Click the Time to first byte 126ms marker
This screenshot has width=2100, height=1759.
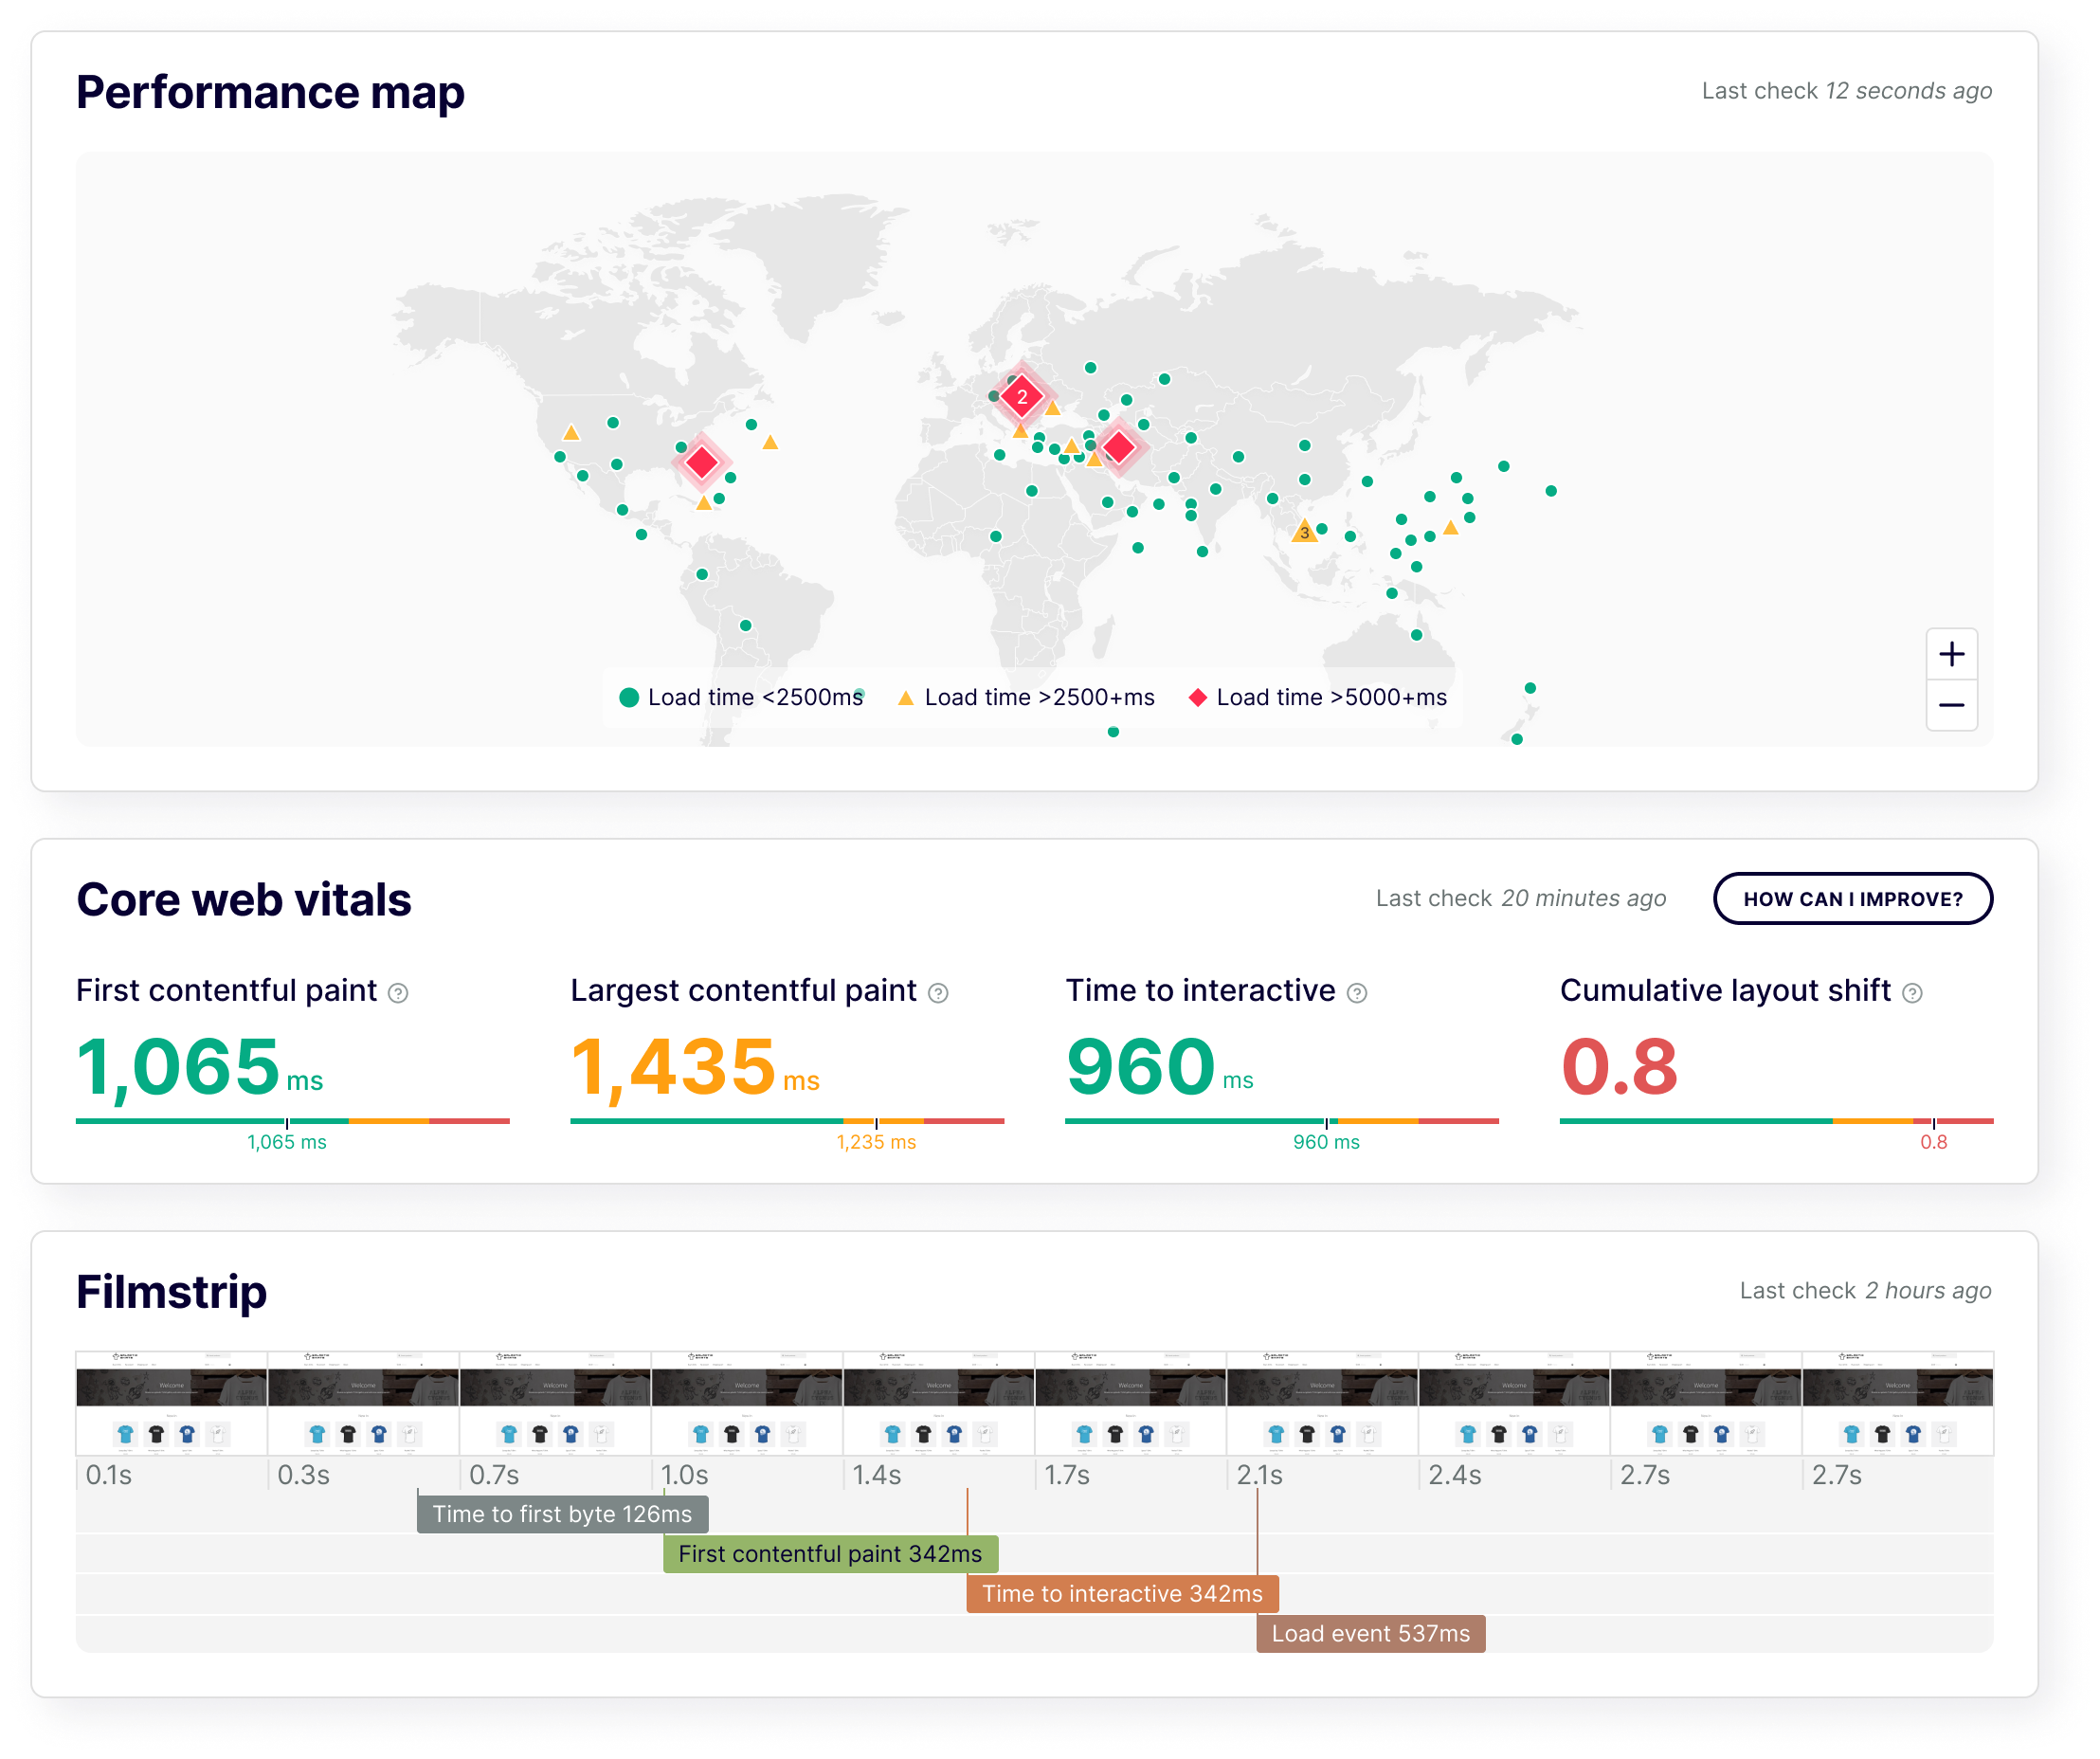click(562, 1514)
